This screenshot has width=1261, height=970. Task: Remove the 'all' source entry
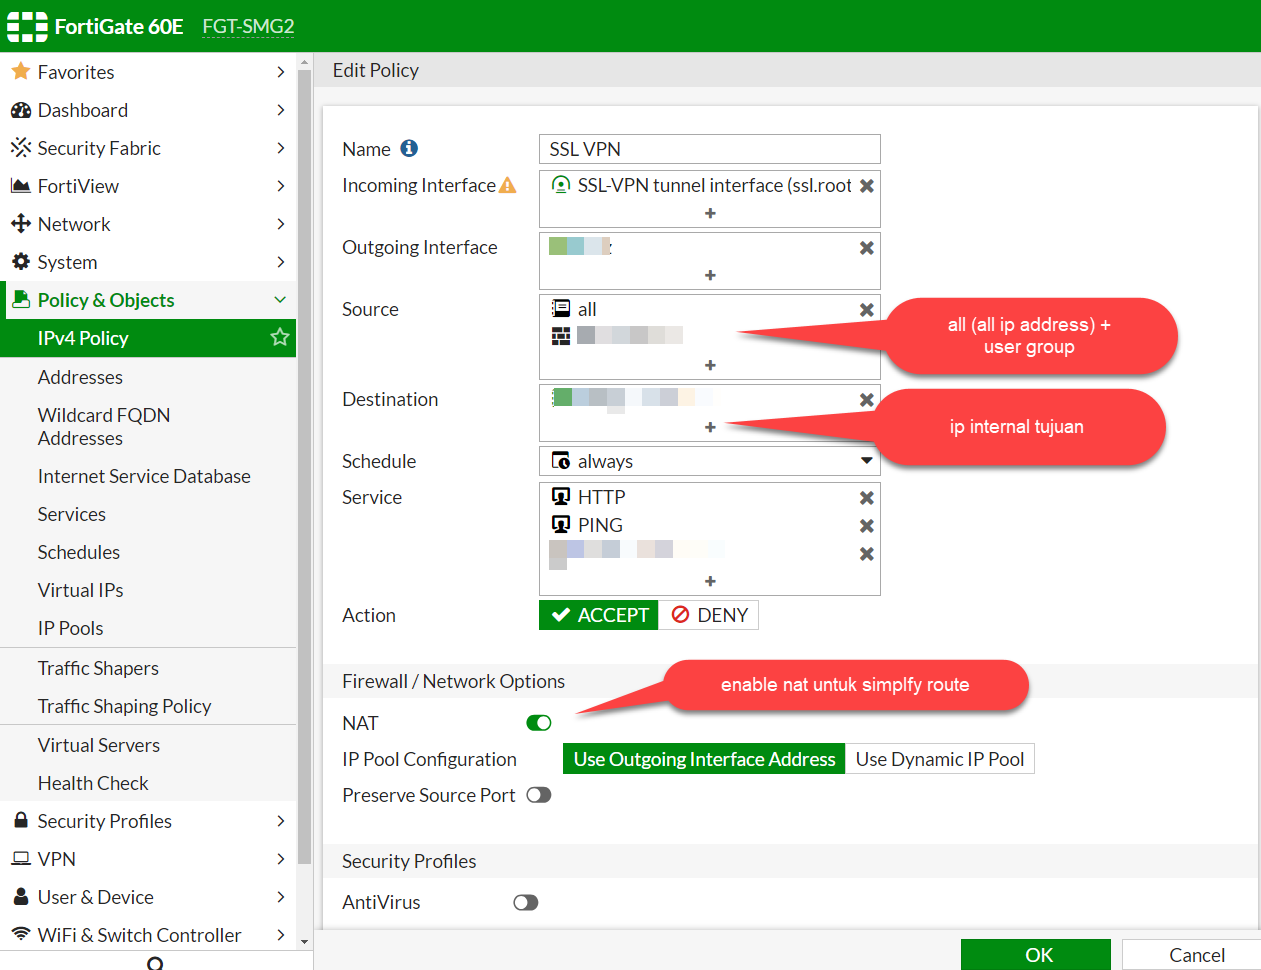click(x=867, y=310)
